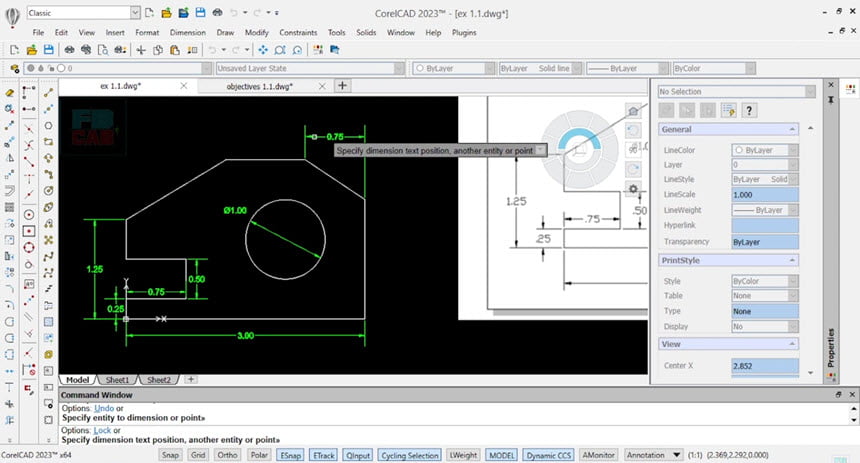Open the Modify menu
The image size is (860, 463).
(x=257, y=32)
